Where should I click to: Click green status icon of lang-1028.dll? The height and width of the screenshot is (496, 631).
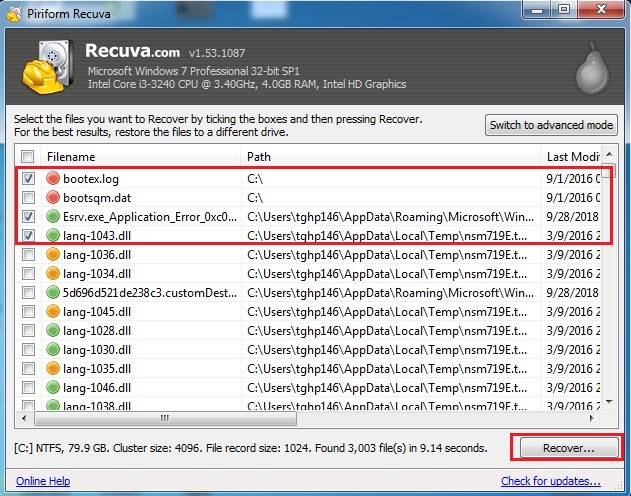pos(53,331)
